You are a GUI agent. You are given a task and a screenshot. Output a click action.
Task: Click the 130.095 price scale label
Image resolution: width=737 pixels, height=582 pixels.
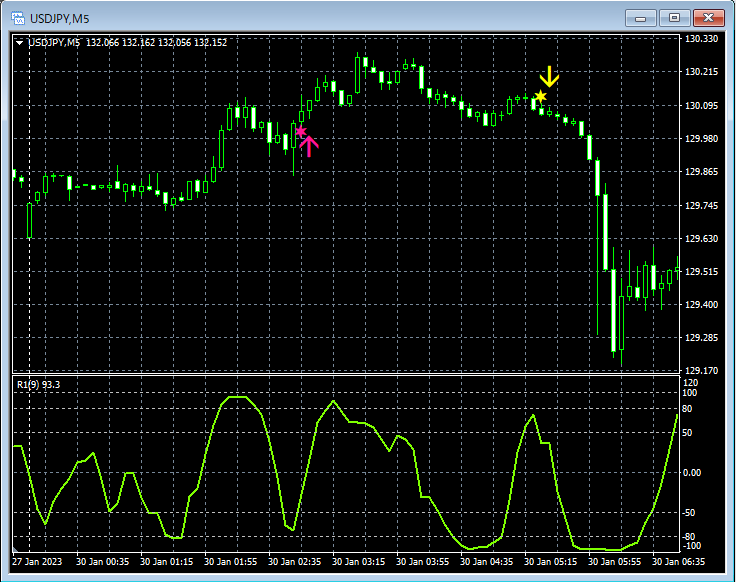click(x=702, y=105)
